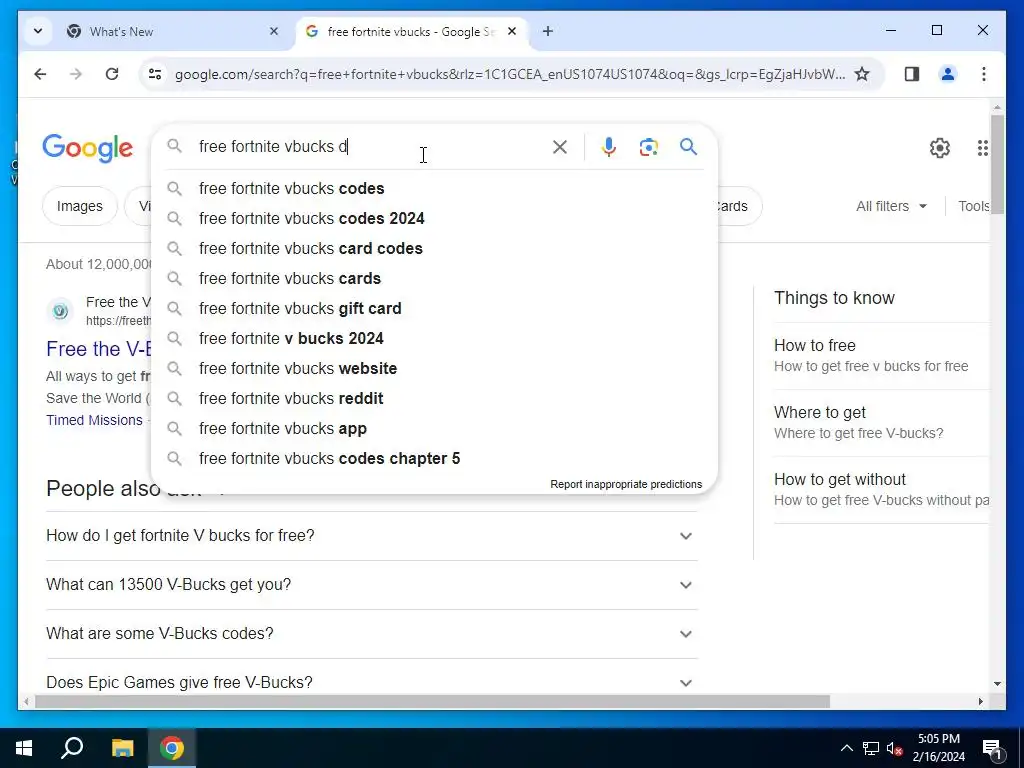
Task: Choose suggestion 'free fortnite vbucks codes 2024'
Action: (x=434, y=219)
